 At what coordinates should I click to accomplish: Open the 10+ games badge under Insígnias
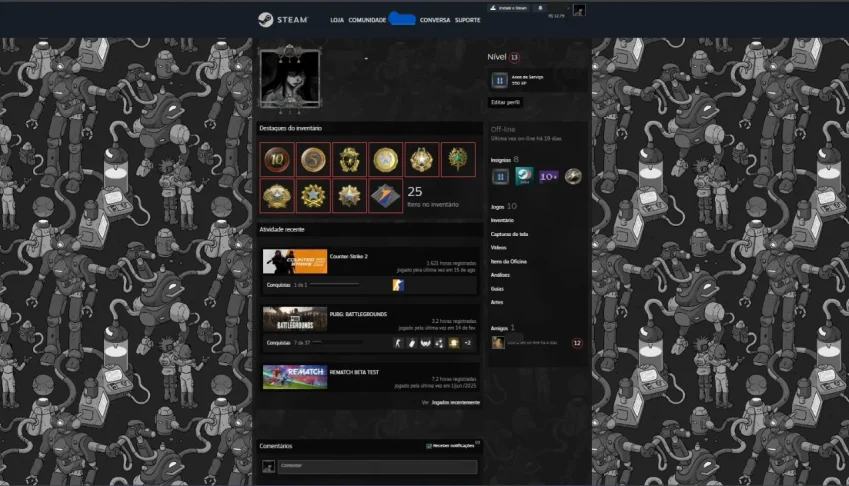[548, 176]
